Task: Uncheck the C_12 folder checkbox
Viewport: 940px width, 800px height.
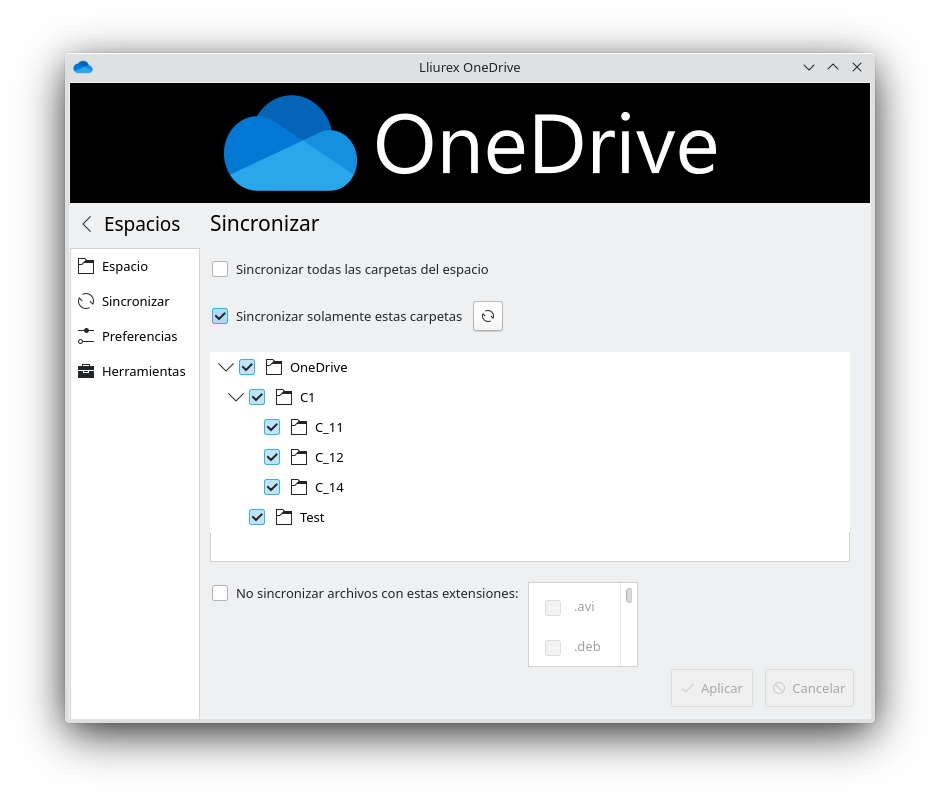Action: coord(272,458)
